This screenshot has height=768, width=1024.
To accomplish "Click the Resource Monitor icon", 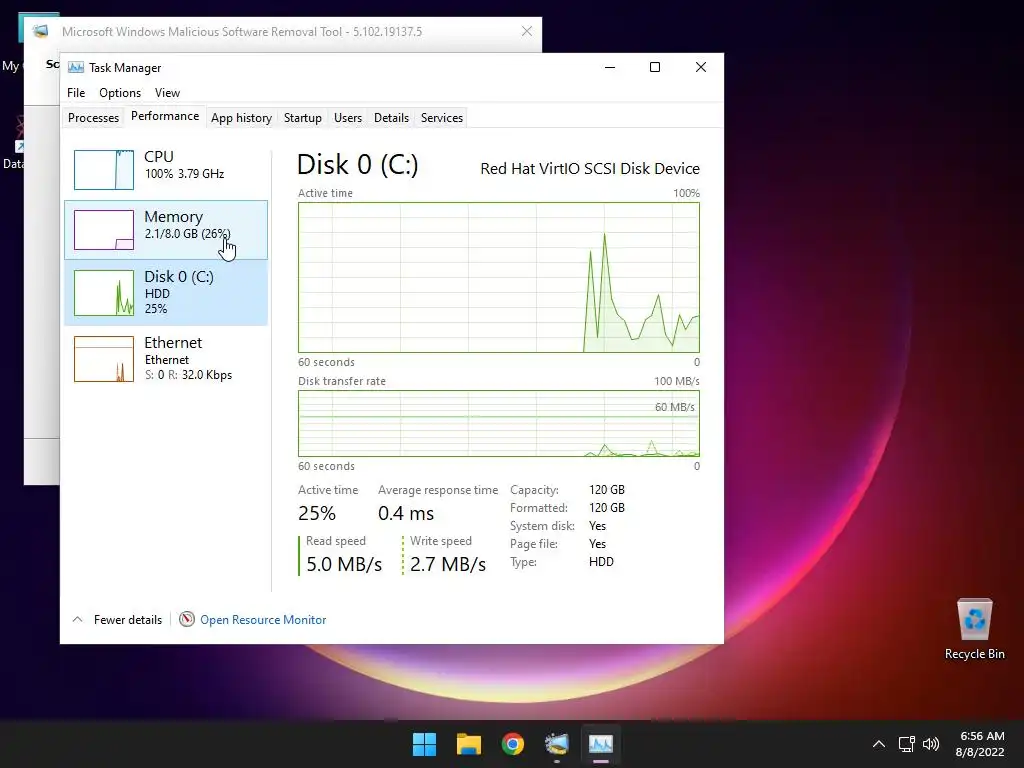I will pos(187,619).
